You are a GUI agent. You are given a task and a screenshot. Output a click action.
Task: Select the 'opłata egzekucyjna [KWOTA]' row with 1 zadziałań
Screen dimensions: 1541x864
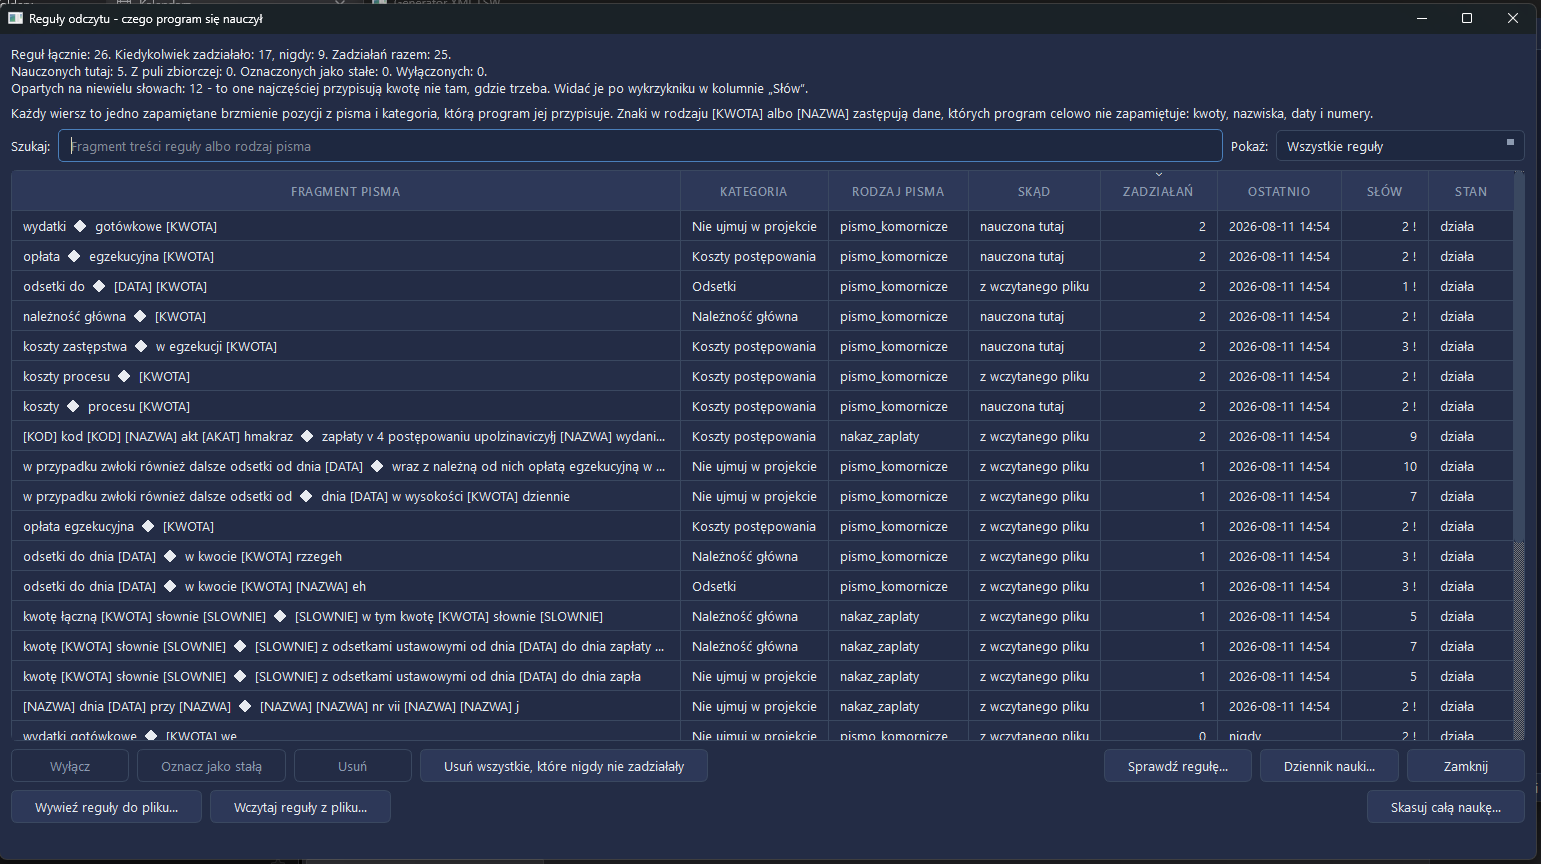pyautogui.click(x=763, y=526)
